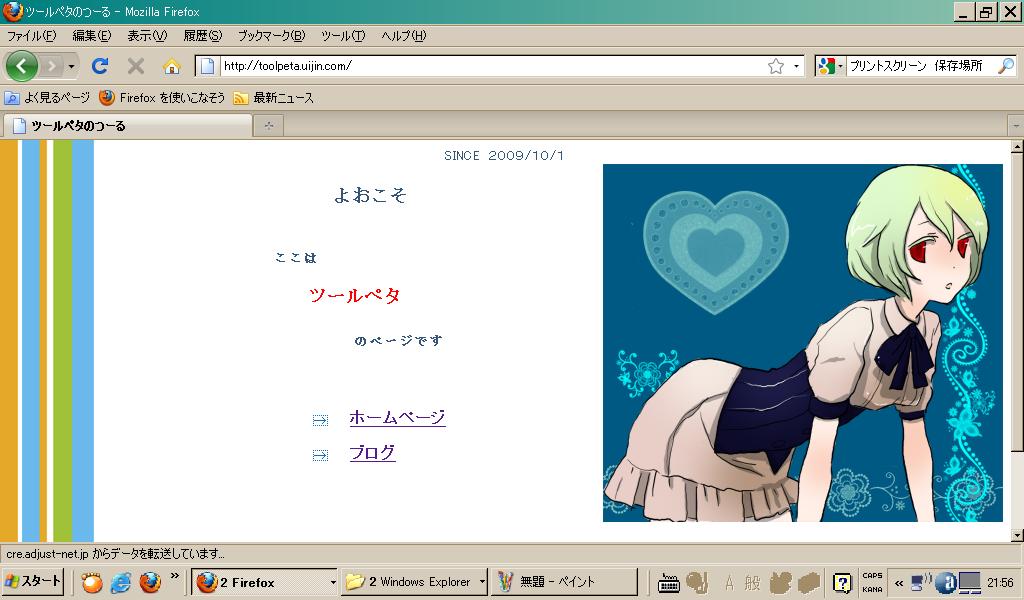The image size is (1024, 600).
Task: Bookmark this page with the star icon
Action: [776, 66]
